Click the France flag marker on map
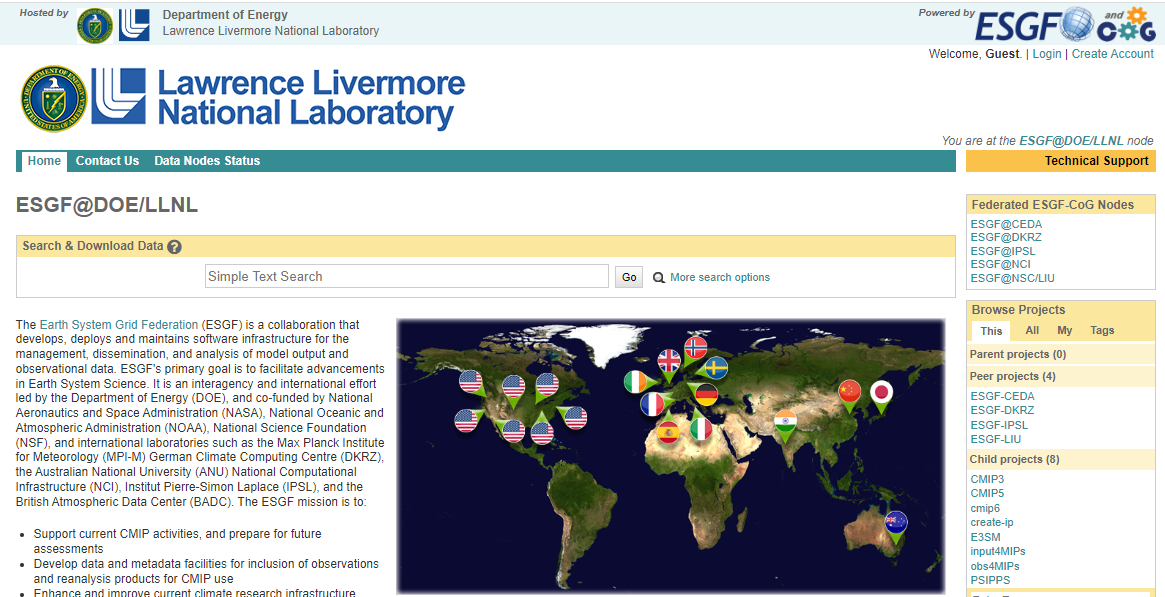The image size is (1165, 597). [652, 405]
